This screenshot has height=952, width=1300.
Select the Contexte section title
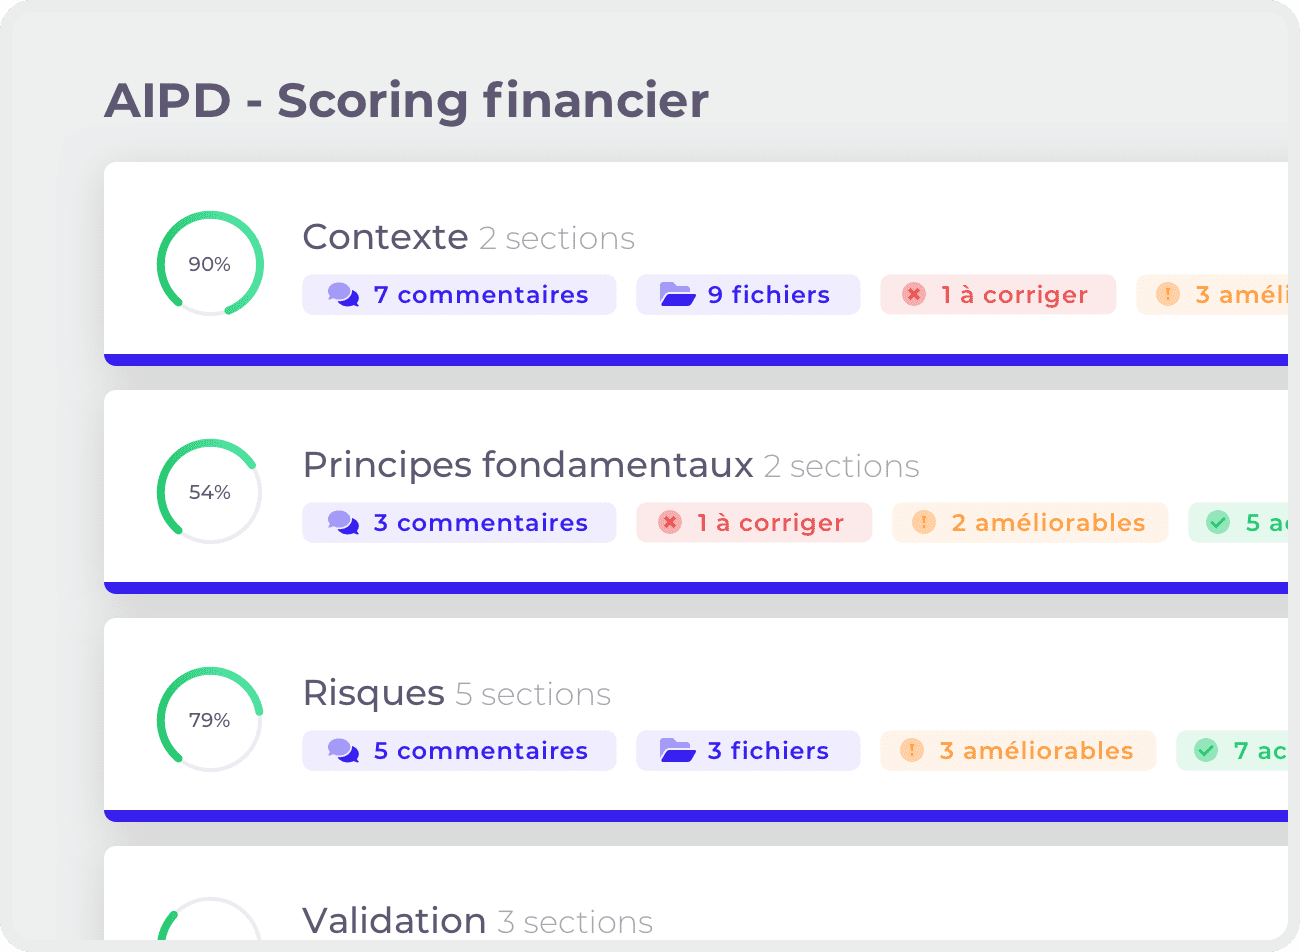pyautogui.click(x=385, y=237)
